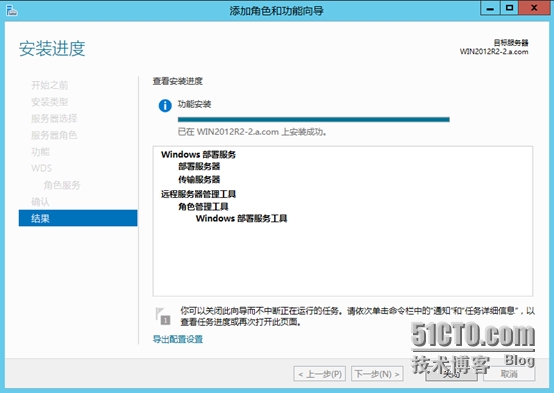Select the 角色服务 step
Screen dimensions: 554x393
[x=62, y=185]
